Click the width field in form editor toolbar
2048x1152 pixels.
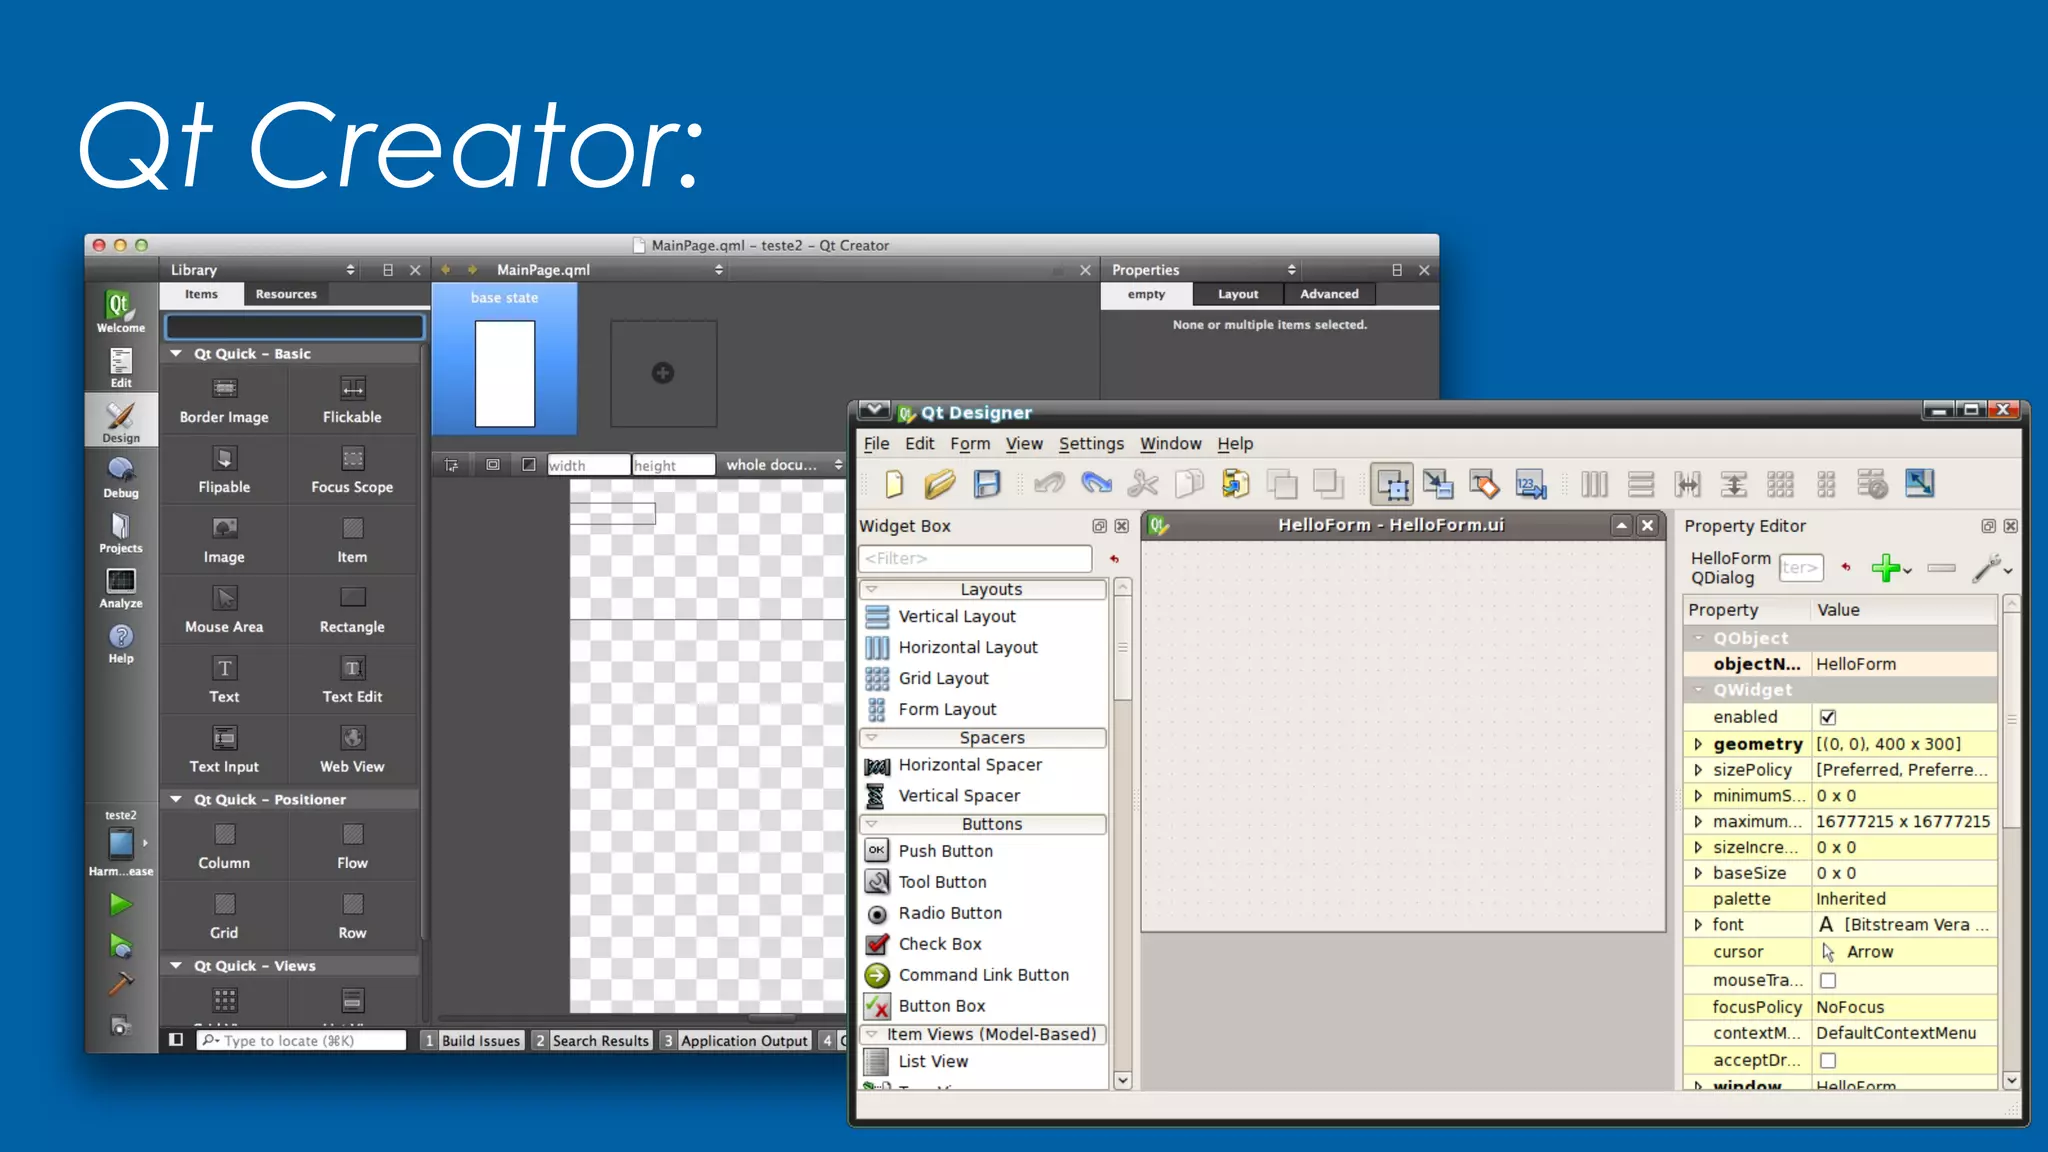tap(588, 465)
